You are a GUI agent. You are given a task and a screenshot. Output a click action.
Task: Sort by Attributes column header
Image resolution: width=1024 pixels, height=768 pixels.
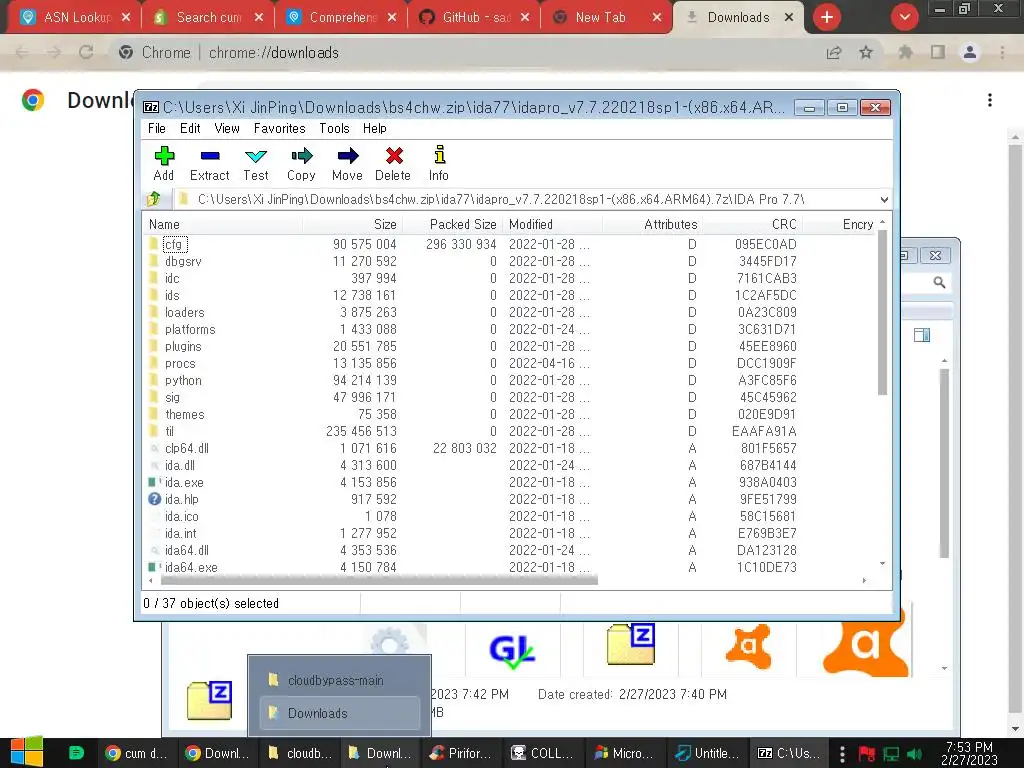652,224
